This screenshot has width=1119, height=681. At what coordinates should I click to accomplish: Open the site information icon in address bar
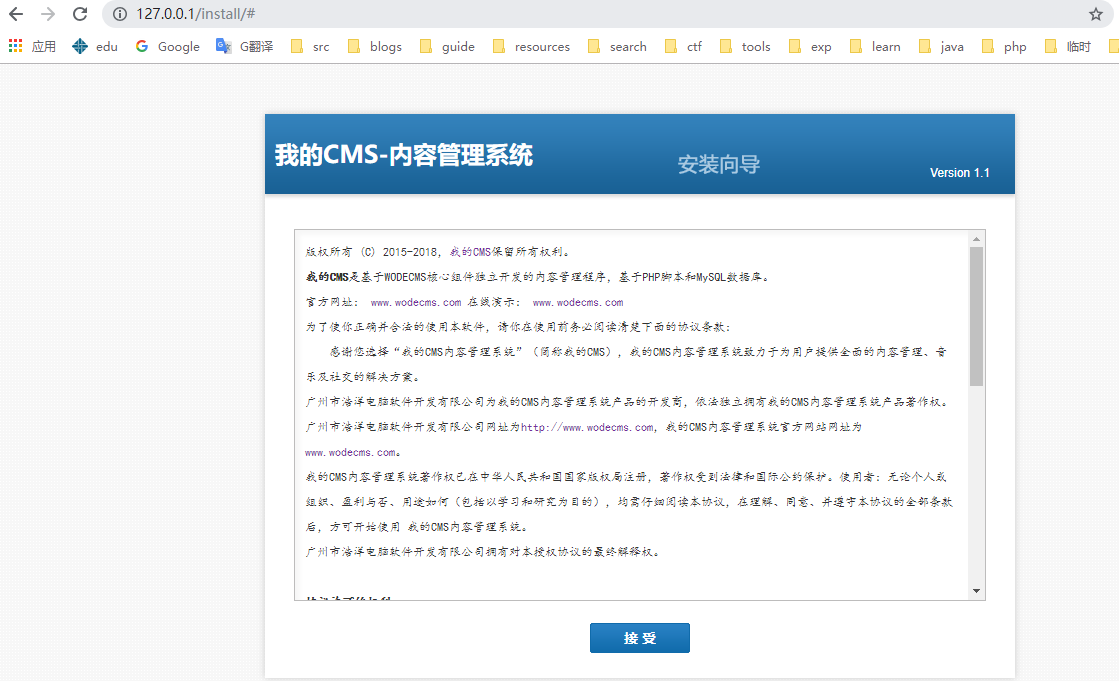pos(119,14)
